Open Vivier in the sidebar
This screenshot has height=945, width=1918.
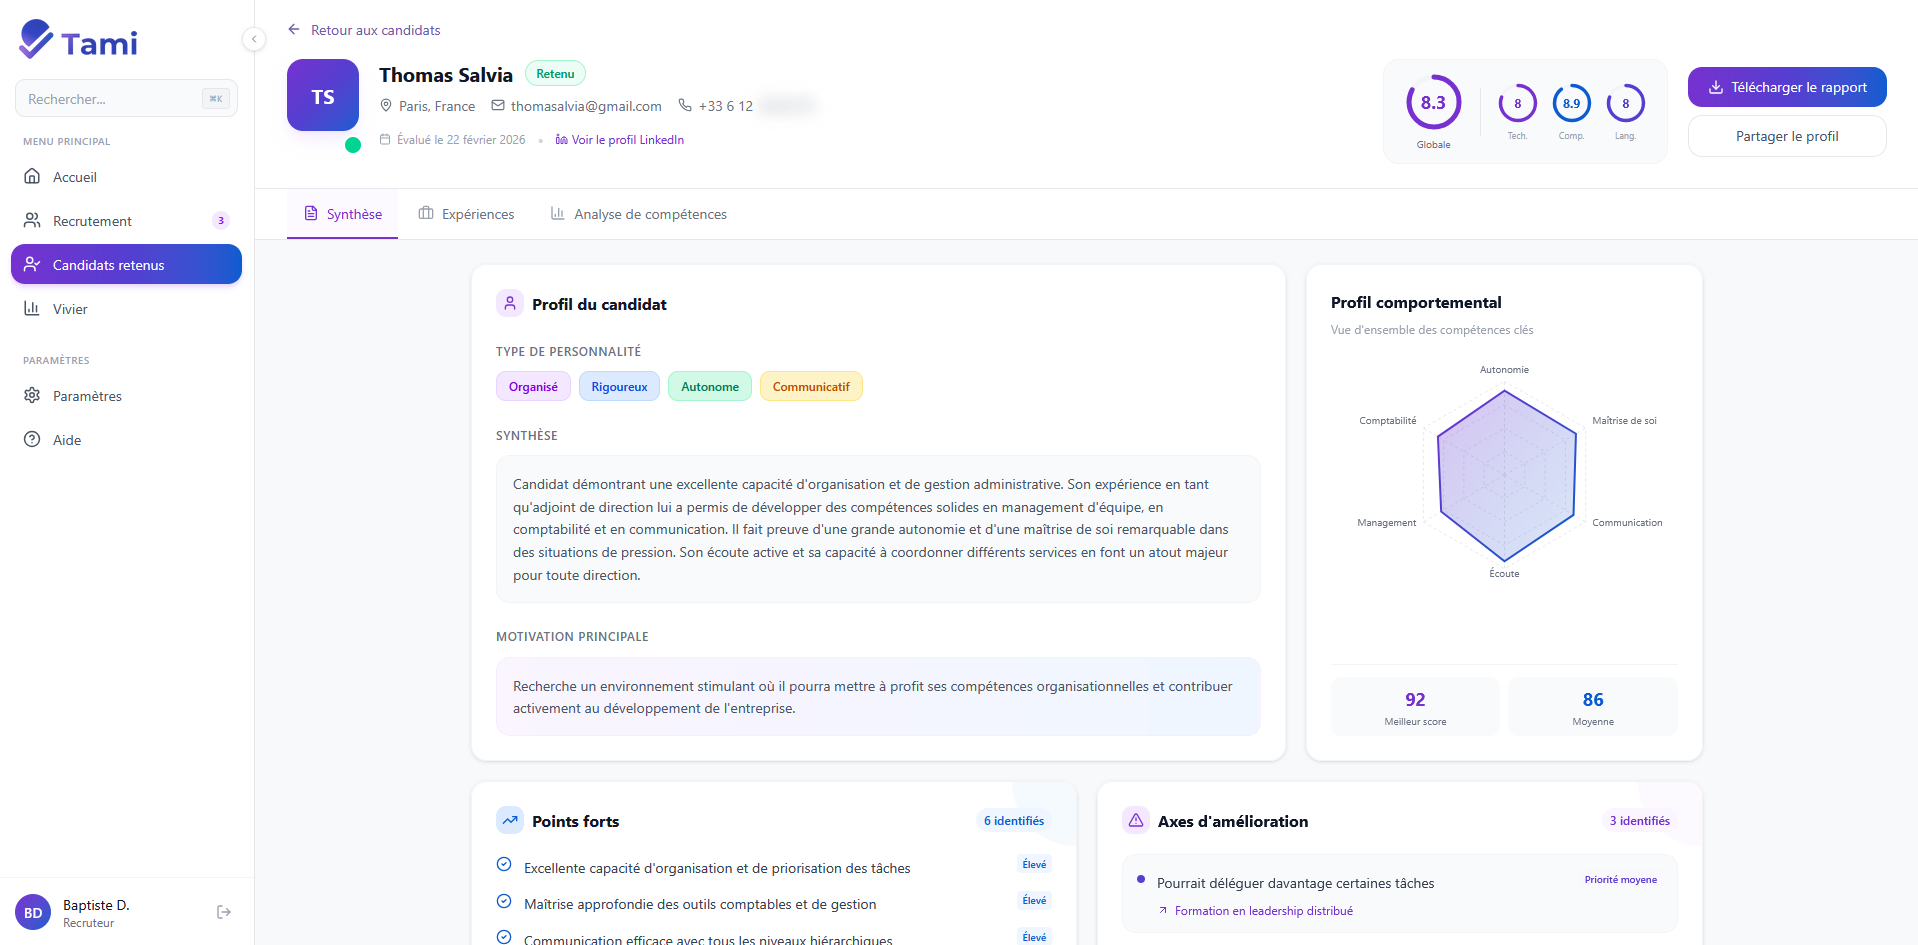click(x=70, y=309)
